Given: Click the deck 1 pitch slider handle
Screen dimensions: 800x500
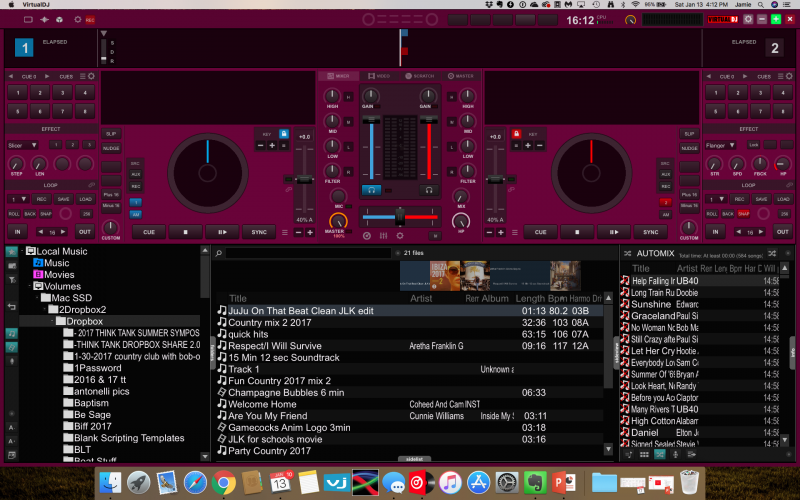Looking at the screenshot, I should 305,180.
